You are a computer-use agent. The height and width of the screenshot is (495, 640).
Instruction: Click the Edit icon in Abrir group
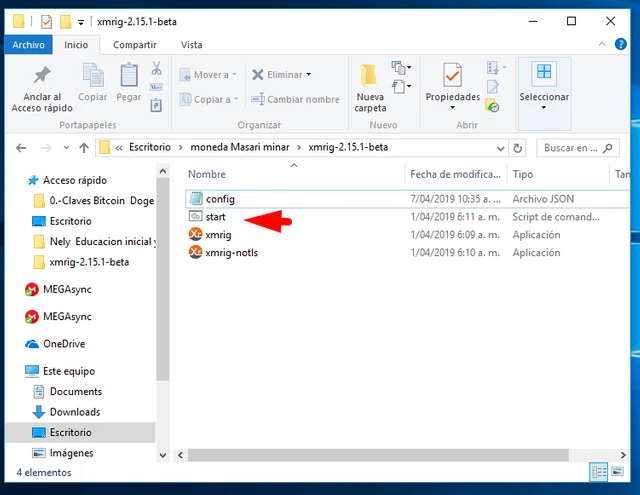493,87
